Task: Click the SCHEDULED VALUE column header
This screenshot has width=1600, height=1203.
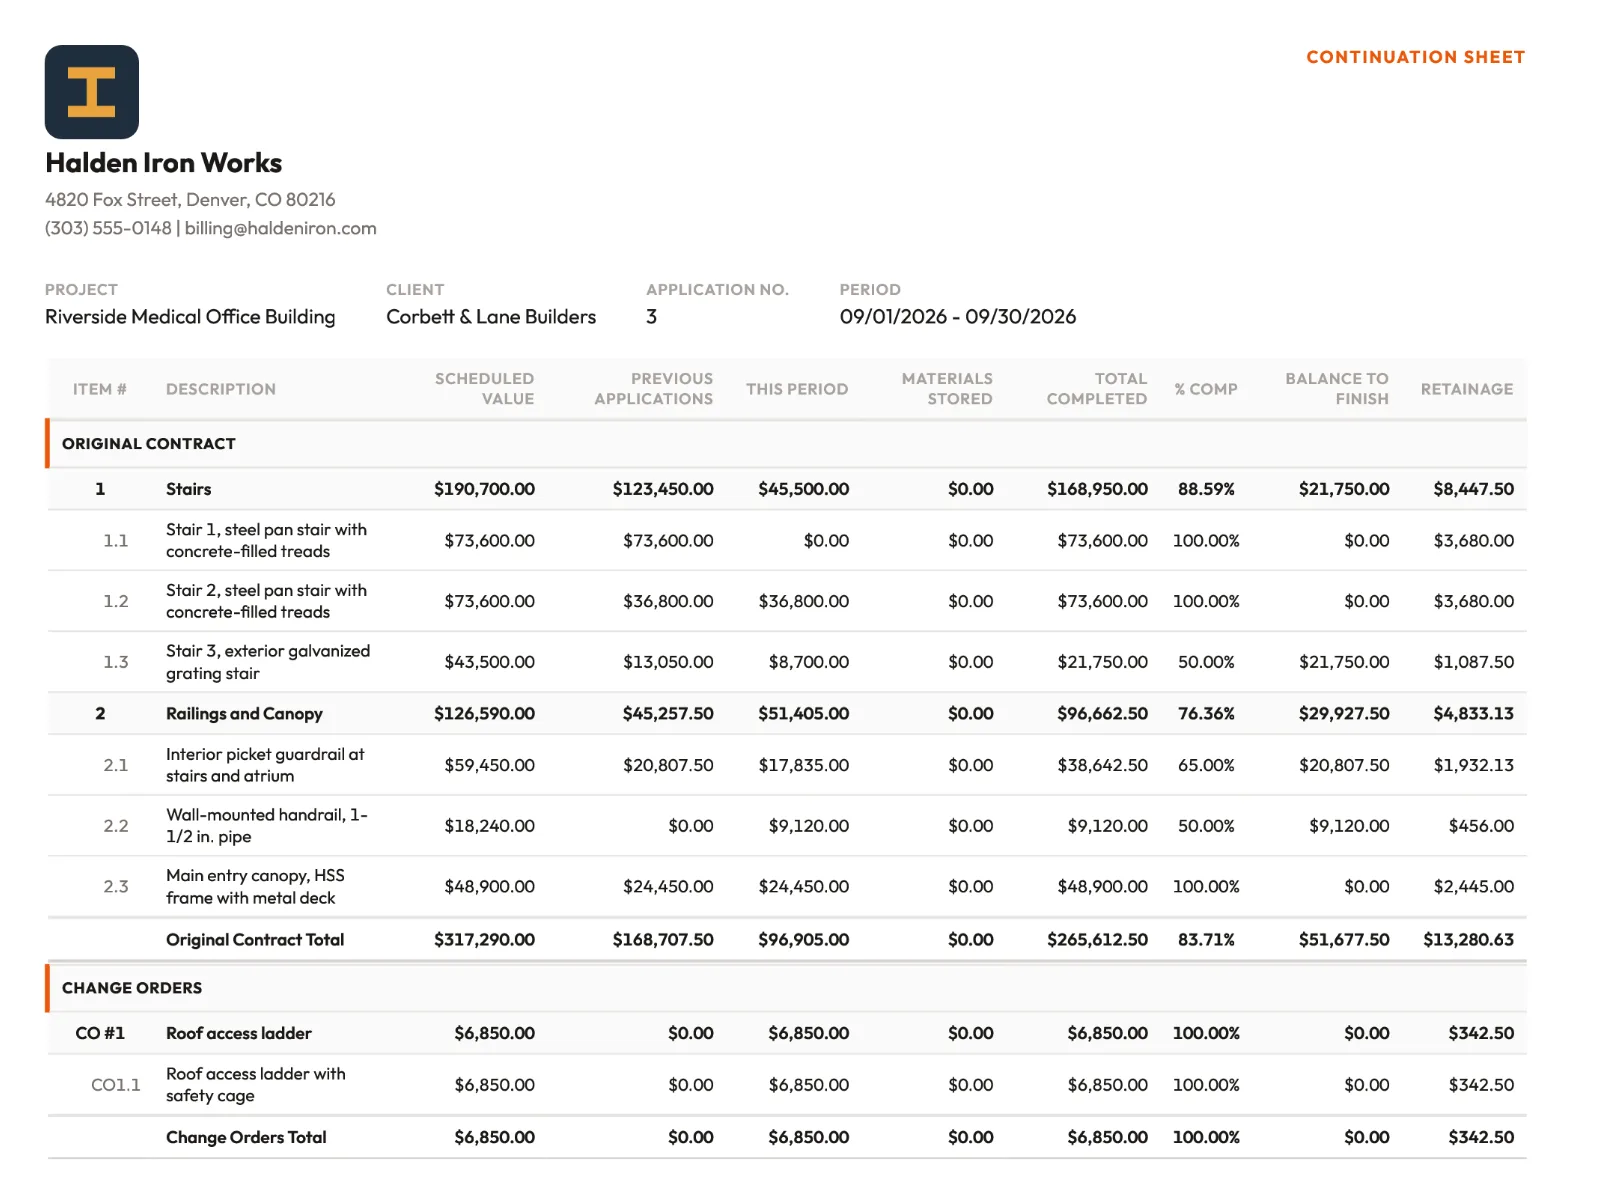Action: 484,389
